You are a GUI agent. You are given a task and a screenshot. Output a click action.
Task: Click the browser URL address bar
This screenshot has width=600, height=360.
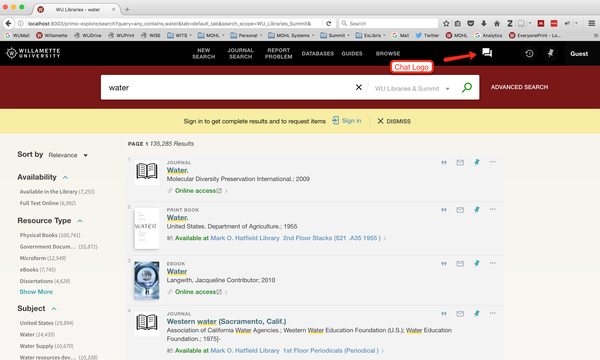click(170, 23)
